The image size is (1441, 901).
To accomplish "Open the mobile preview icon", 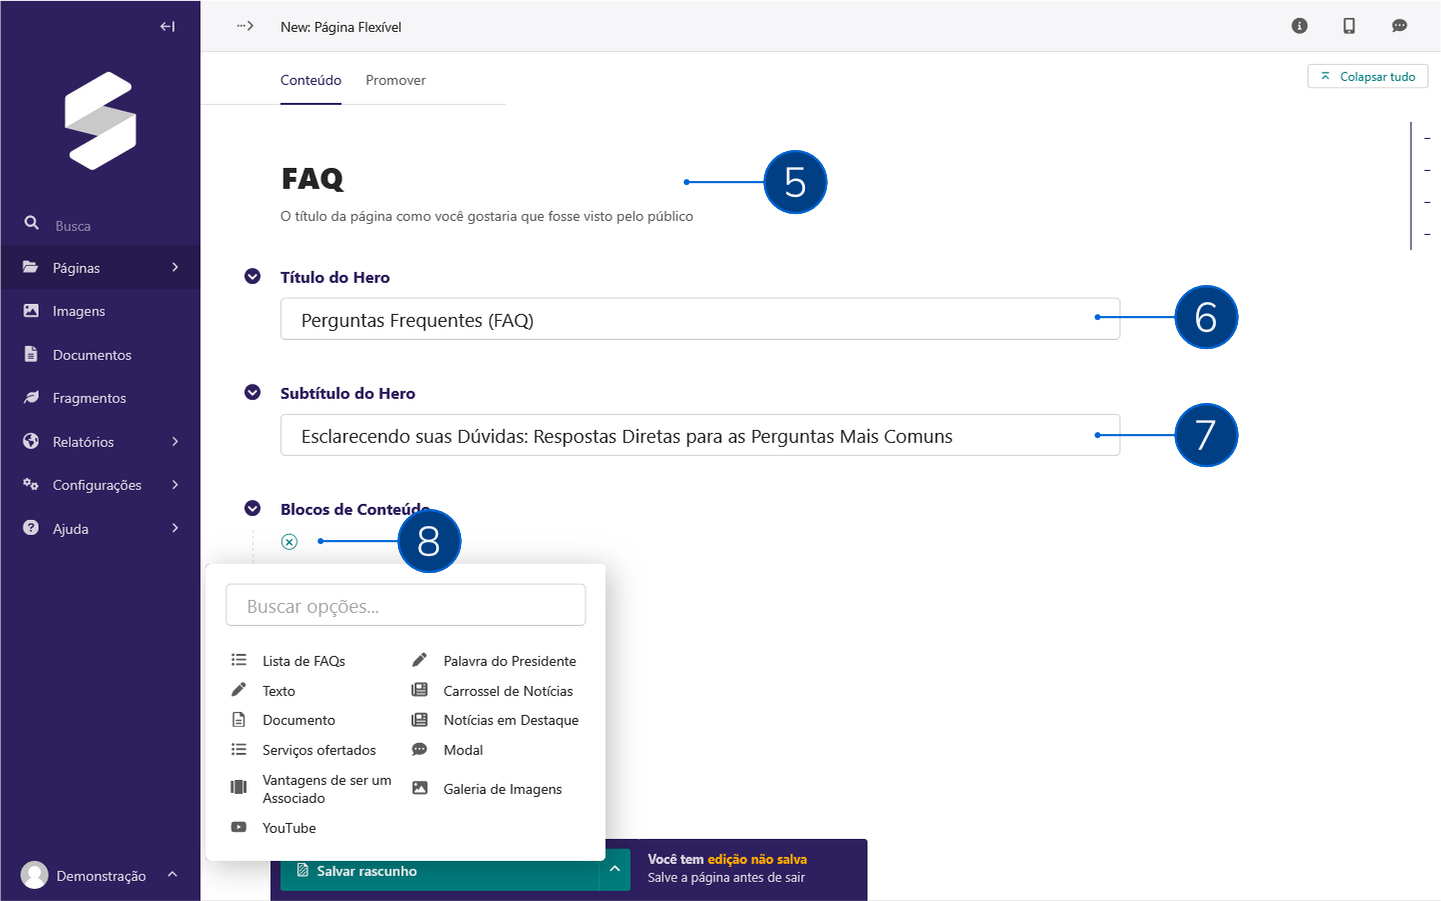I will point(1349,26).
